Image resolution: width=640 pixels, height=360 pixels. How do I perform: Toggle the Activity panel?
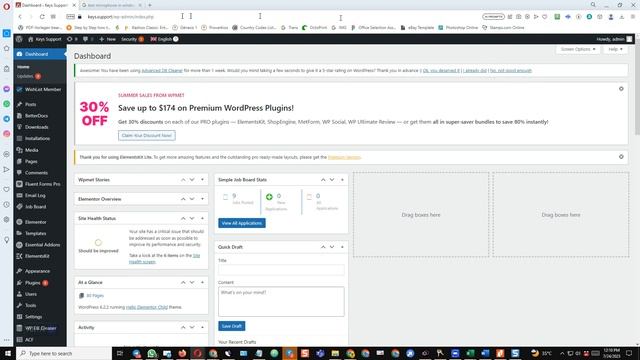tap(202, 327)
